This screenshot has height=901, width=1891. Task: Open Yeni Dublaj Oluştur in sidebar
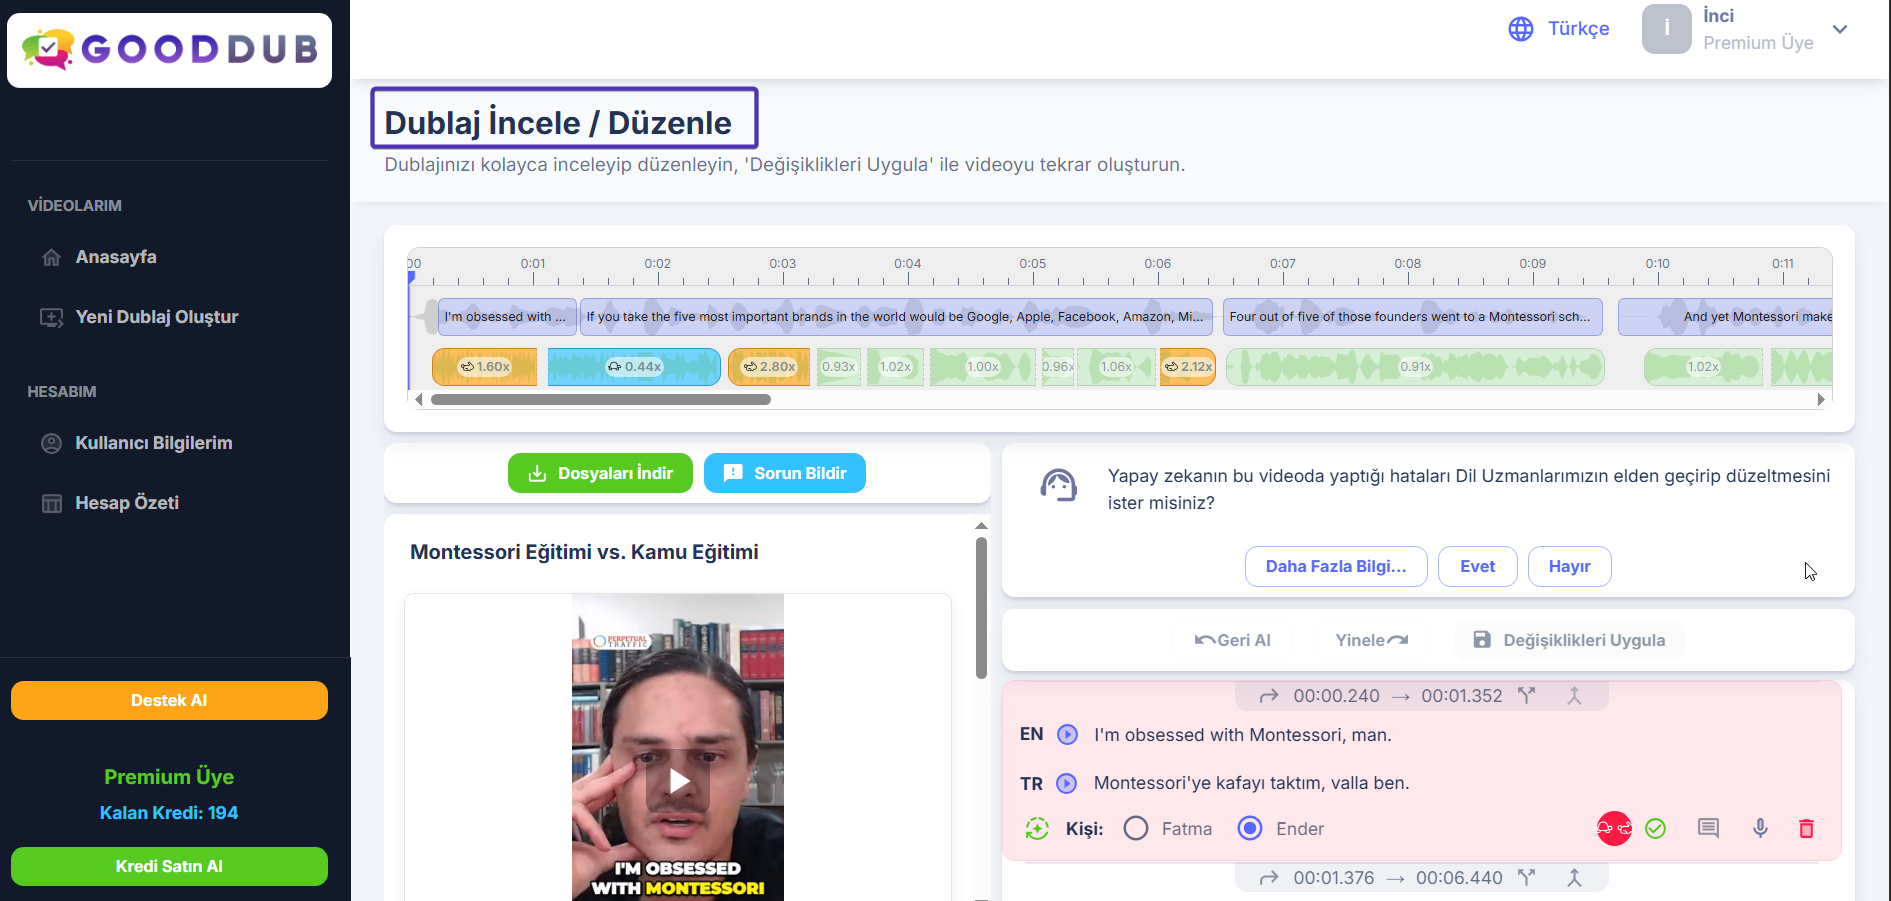click(156, 317)
